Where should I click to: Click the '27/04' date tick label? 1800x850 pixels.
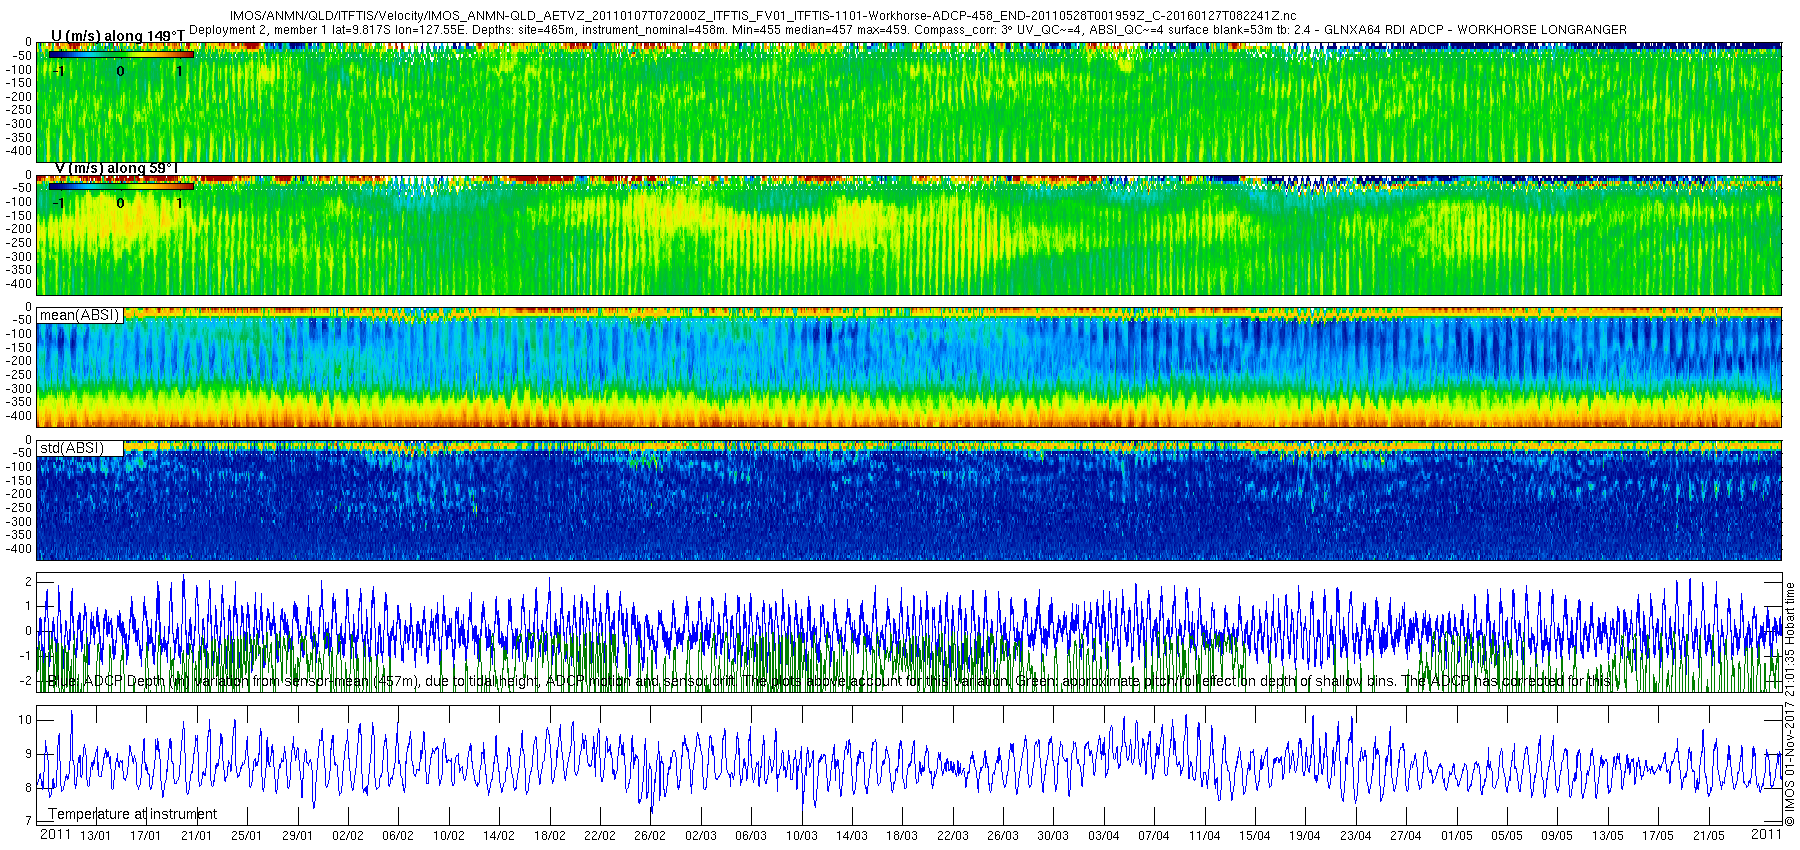coord(1406,836)
